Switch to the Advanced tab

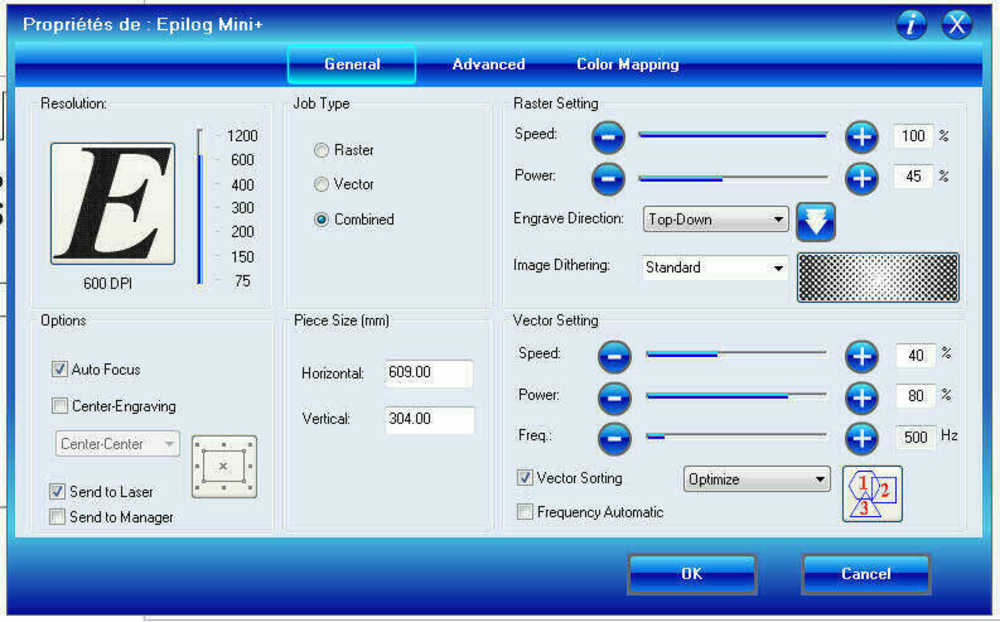(x=489, y=64)
